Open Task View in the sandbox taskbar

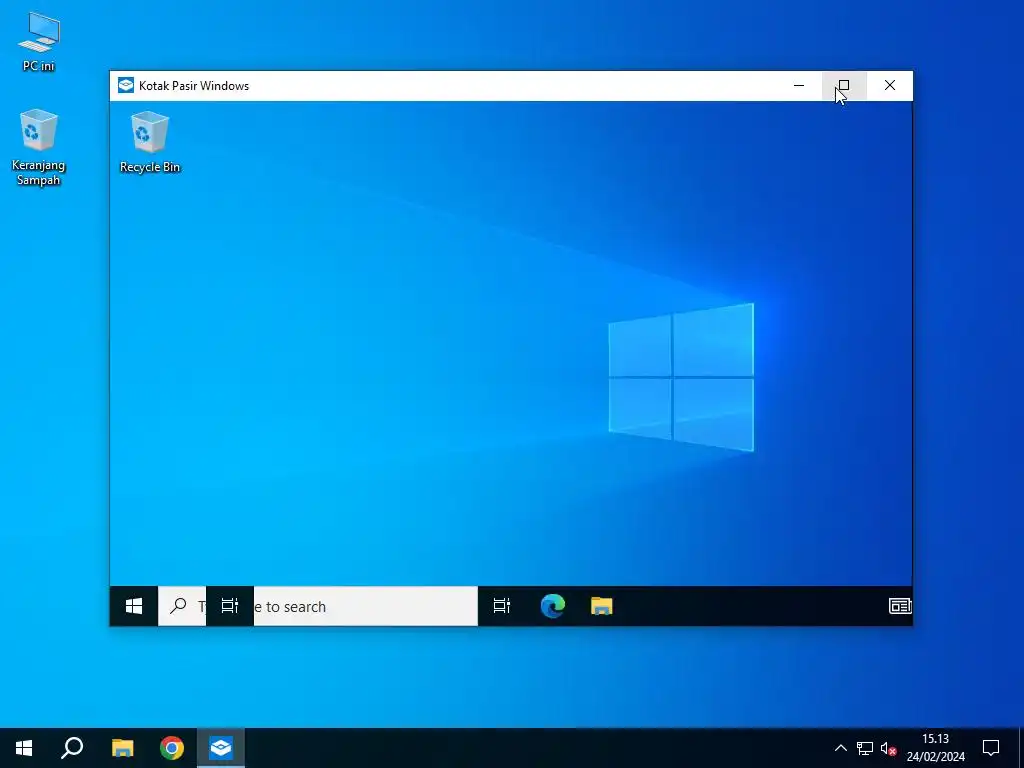[502, 606]
